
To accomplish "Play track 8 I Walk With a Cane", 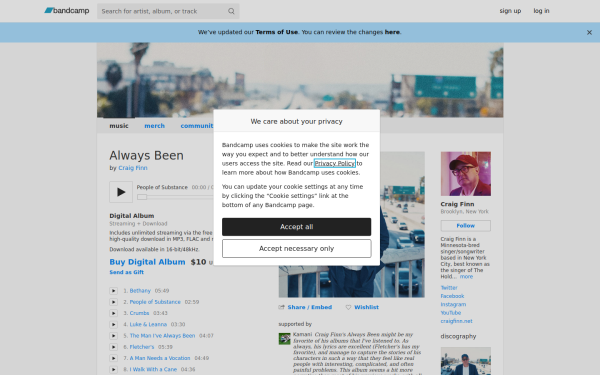I will 113,369.
